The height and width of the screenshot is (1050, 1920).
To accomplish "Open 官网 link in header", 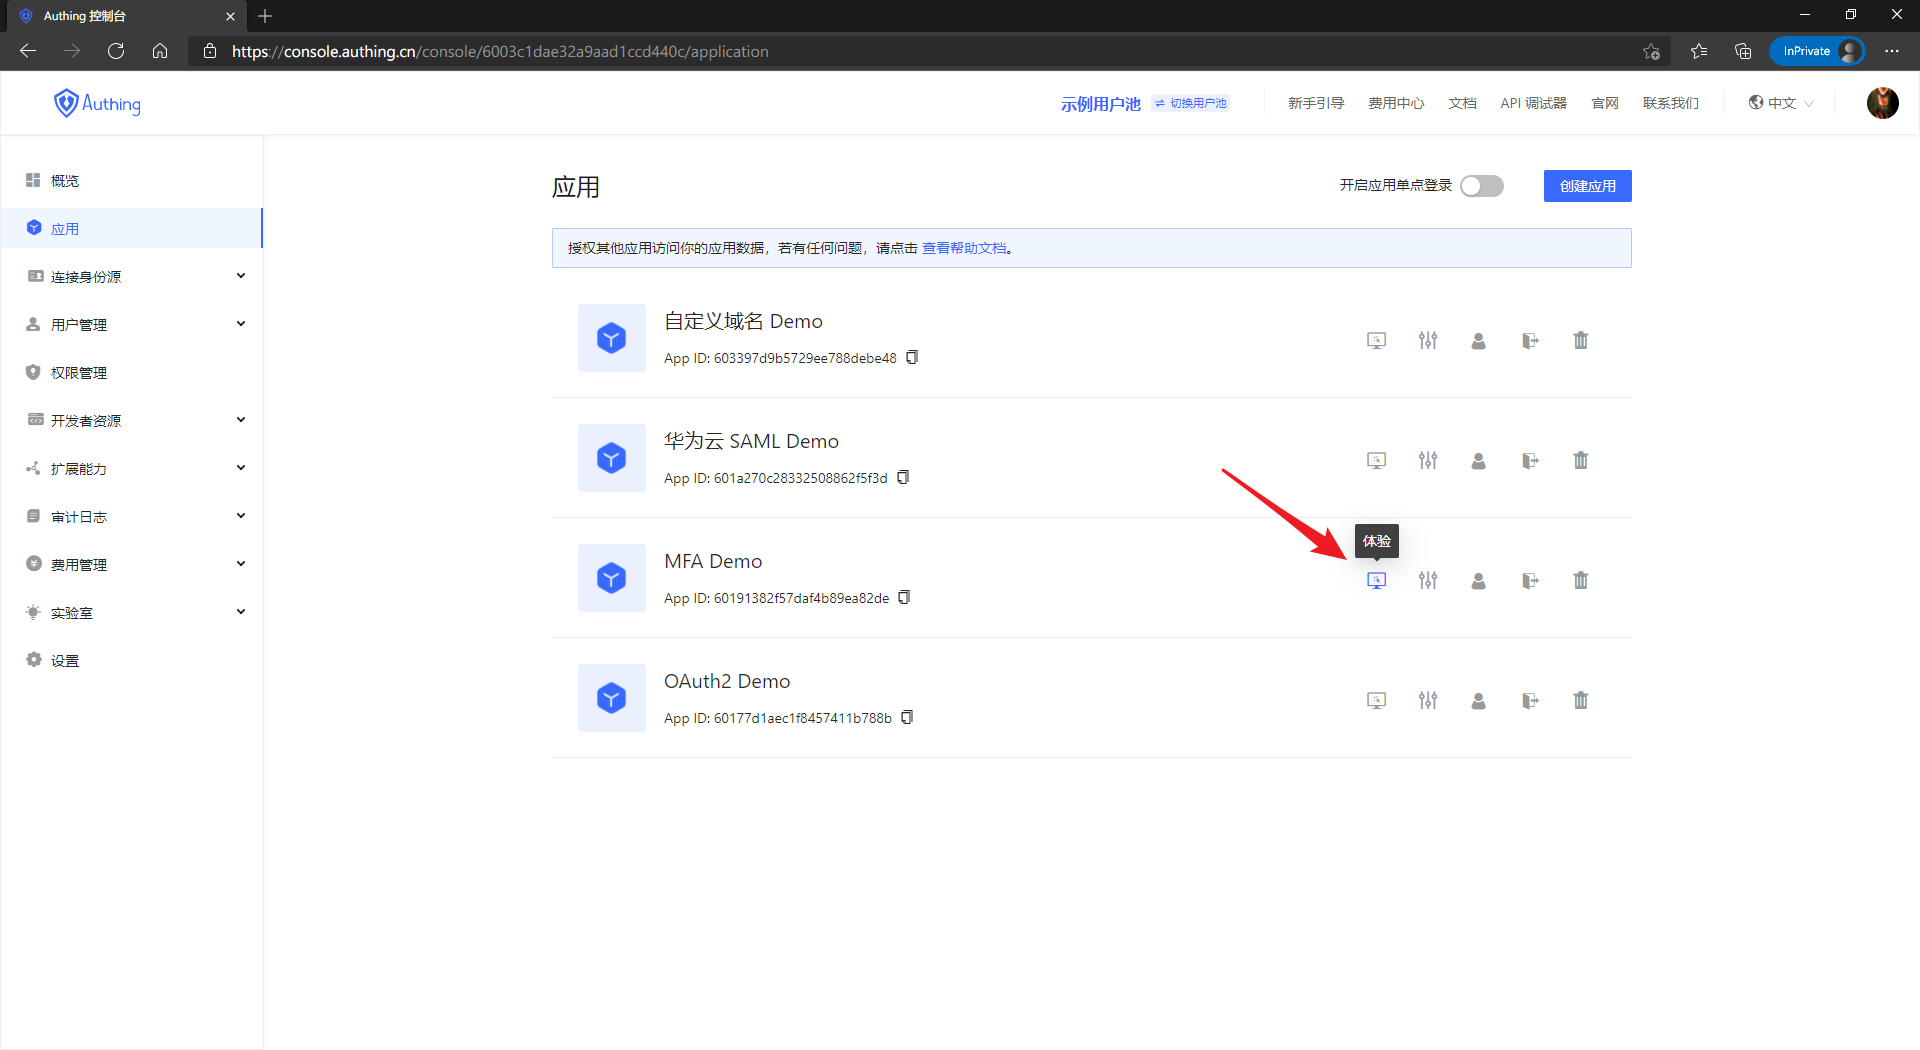I will [x=1605, y=103].
